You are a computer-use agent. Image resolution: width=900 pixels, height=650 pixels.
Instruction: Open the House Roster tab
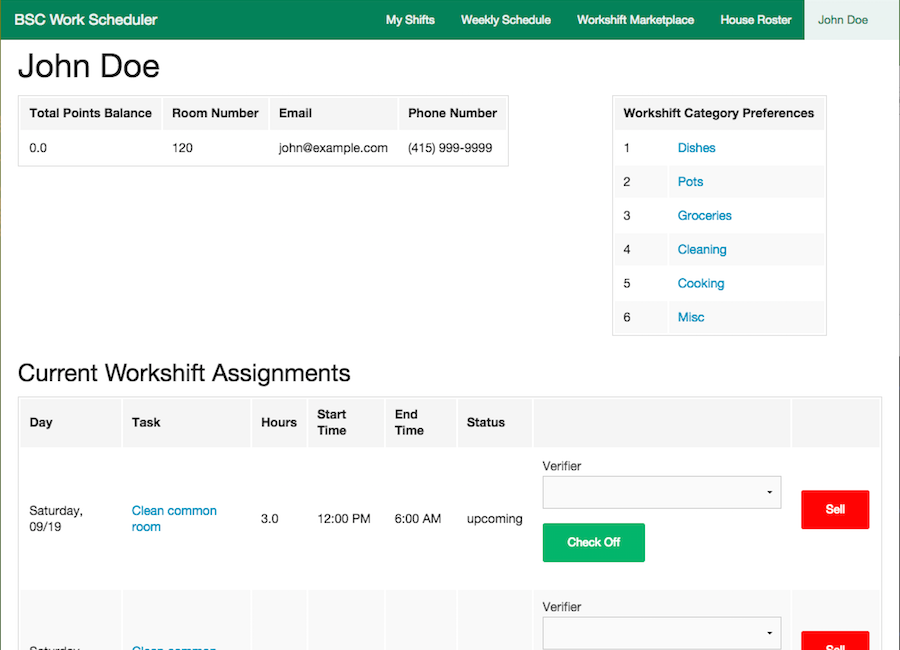[756, 20]
